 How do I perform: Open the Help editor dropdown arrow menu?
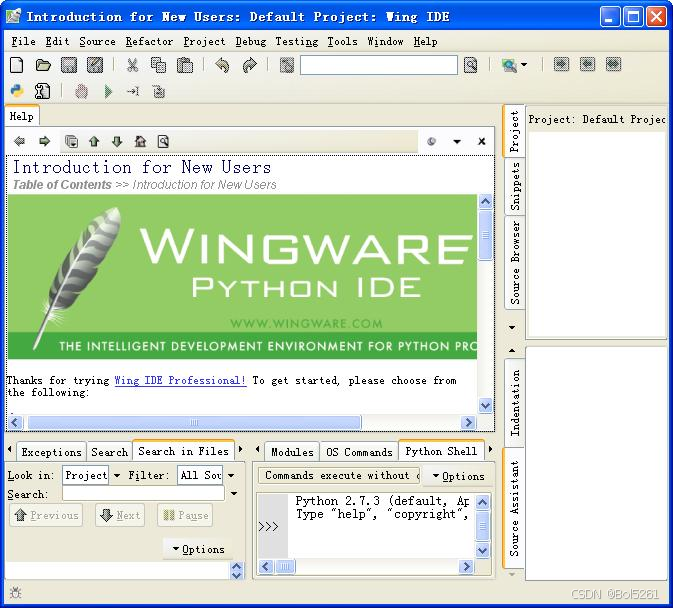pos(457,141)
